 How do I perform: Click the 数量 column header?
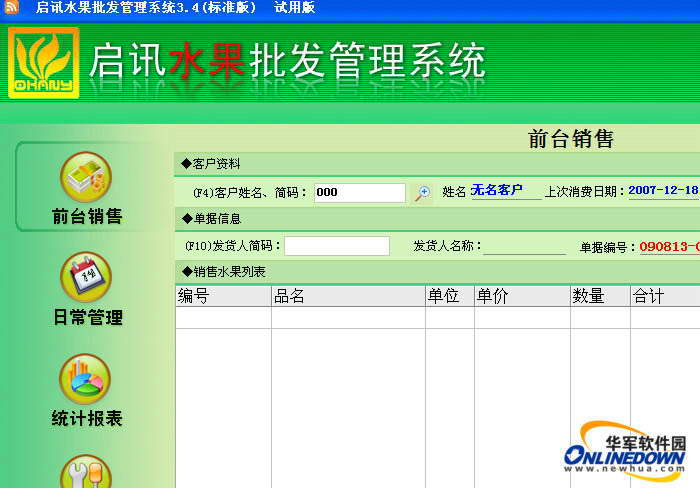click(600, 296)
